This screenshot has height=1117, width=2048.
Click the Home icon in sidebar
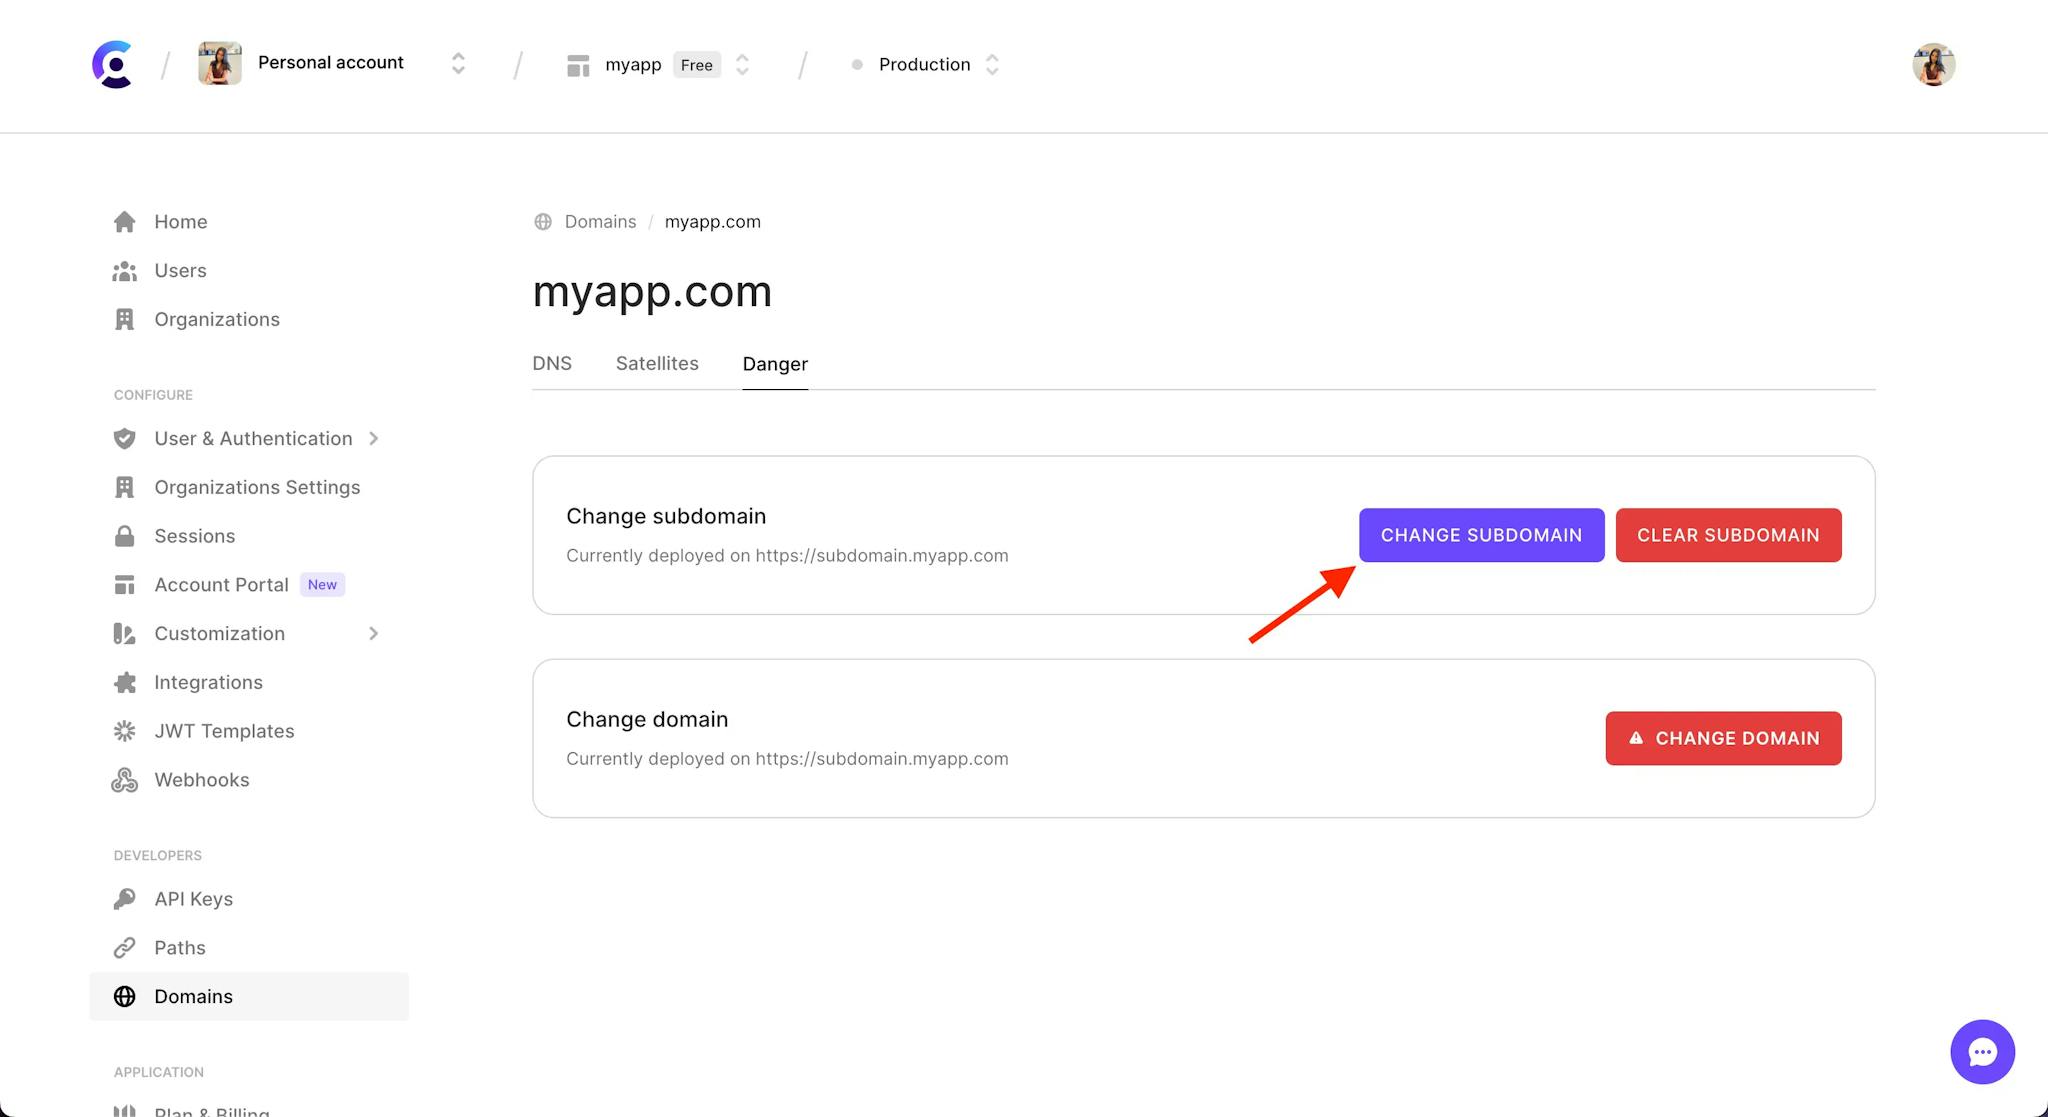(x=121, y=220)
